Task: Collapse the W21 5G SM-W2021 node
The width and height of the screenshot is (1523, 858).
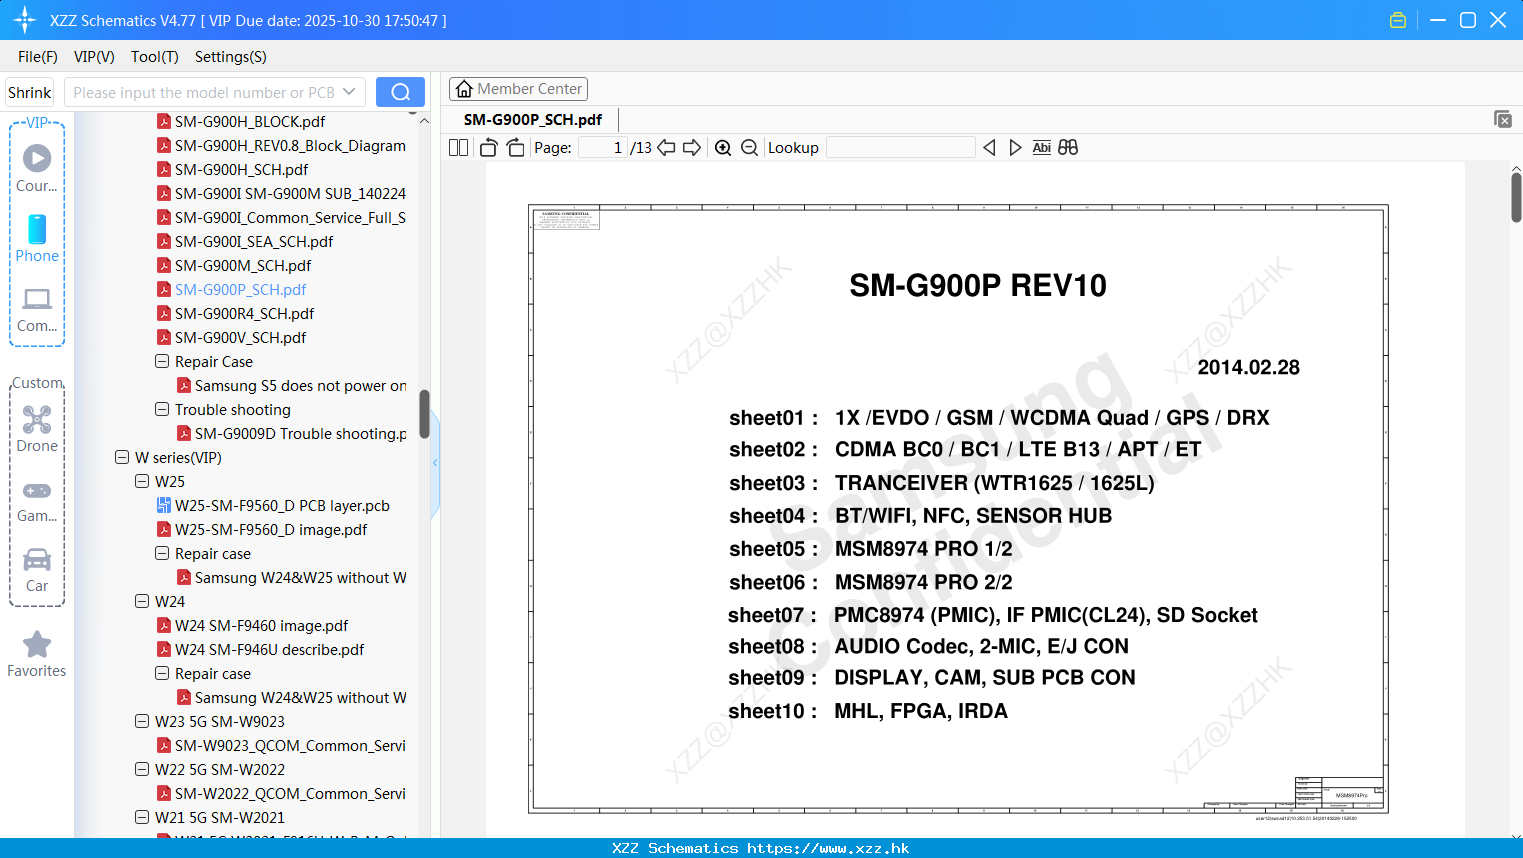Action: [x=142, y=817]
